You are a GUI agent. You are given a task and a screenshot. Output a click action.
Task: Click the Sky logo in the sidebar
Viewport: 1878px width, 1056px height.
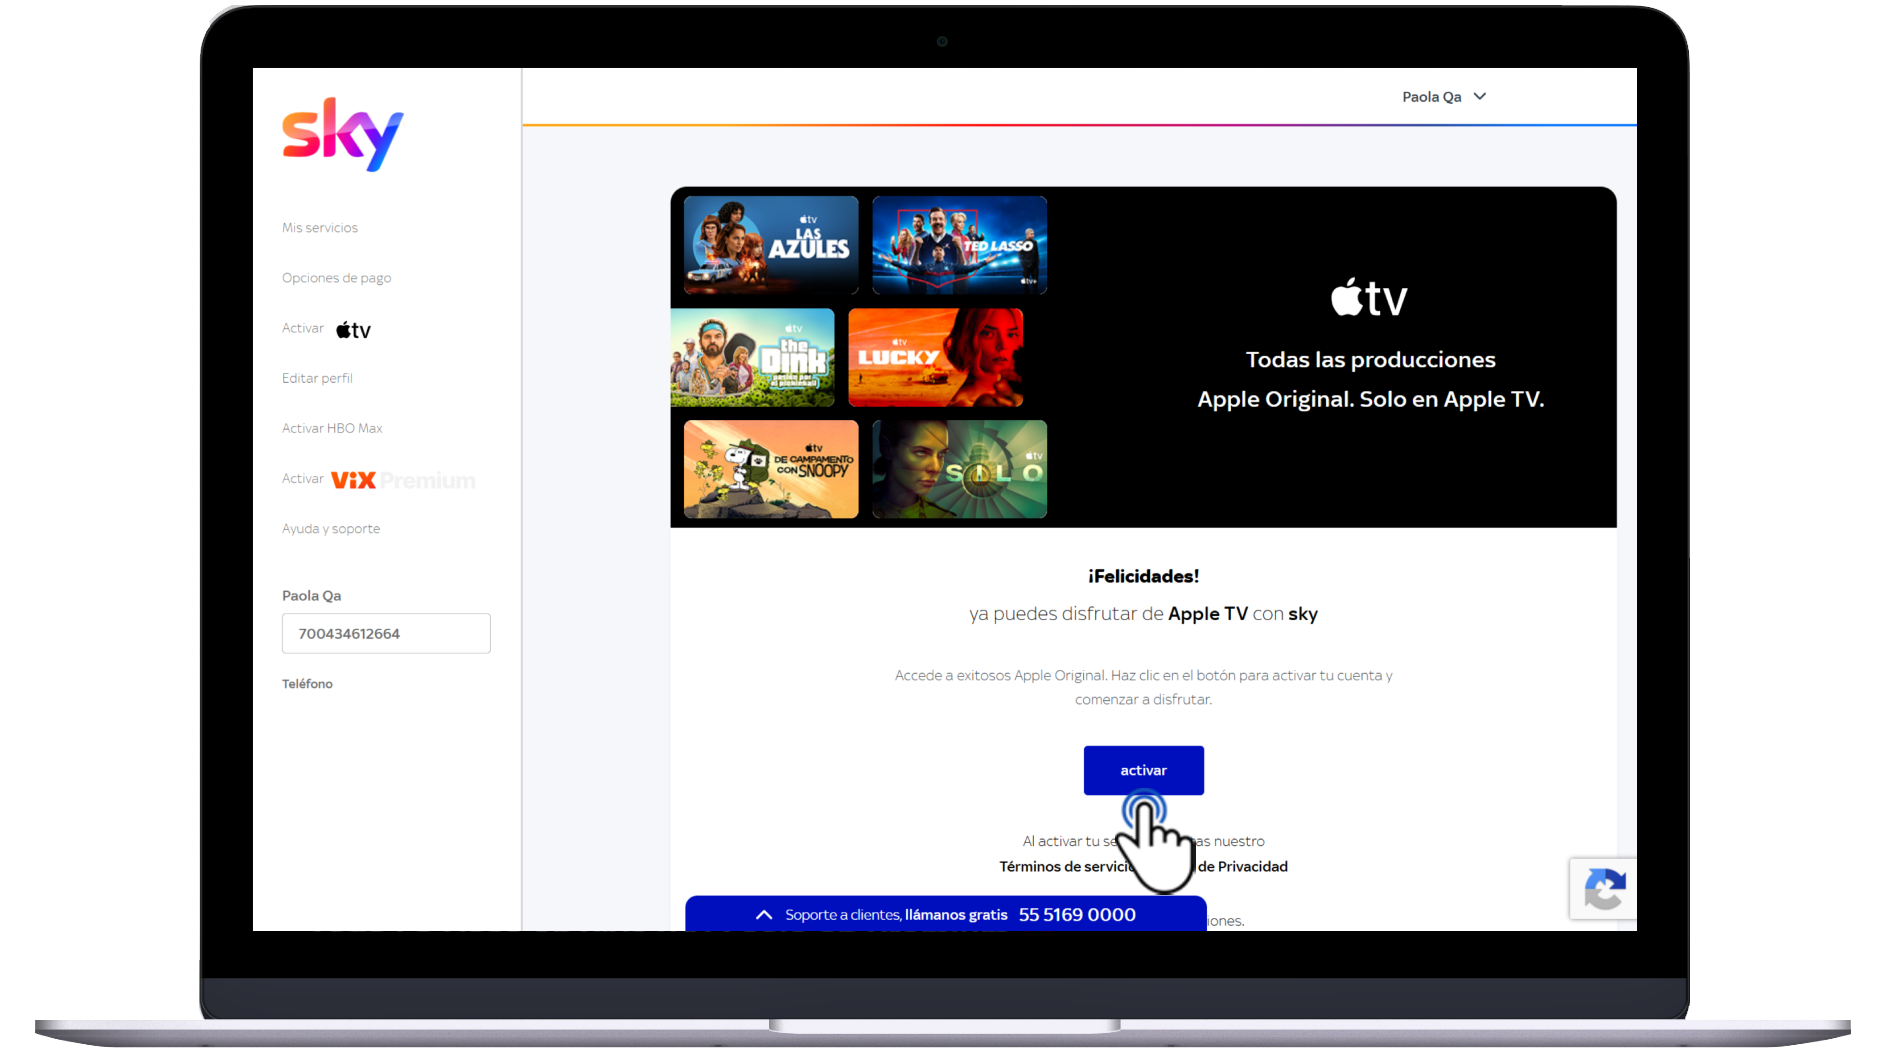tap(342, 134)
